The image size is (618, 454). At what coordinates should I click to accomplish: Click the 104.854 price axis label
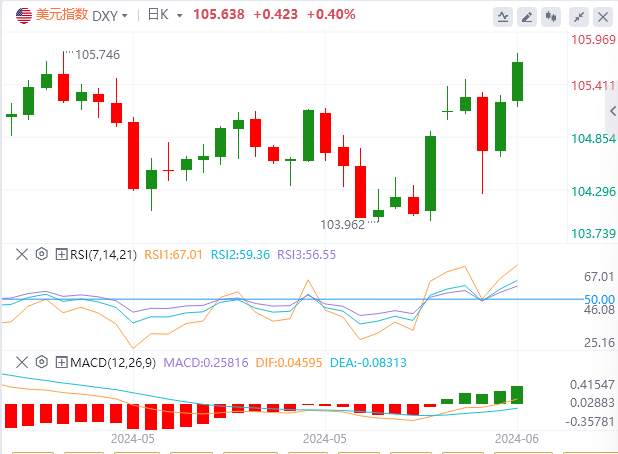point(594,139)
